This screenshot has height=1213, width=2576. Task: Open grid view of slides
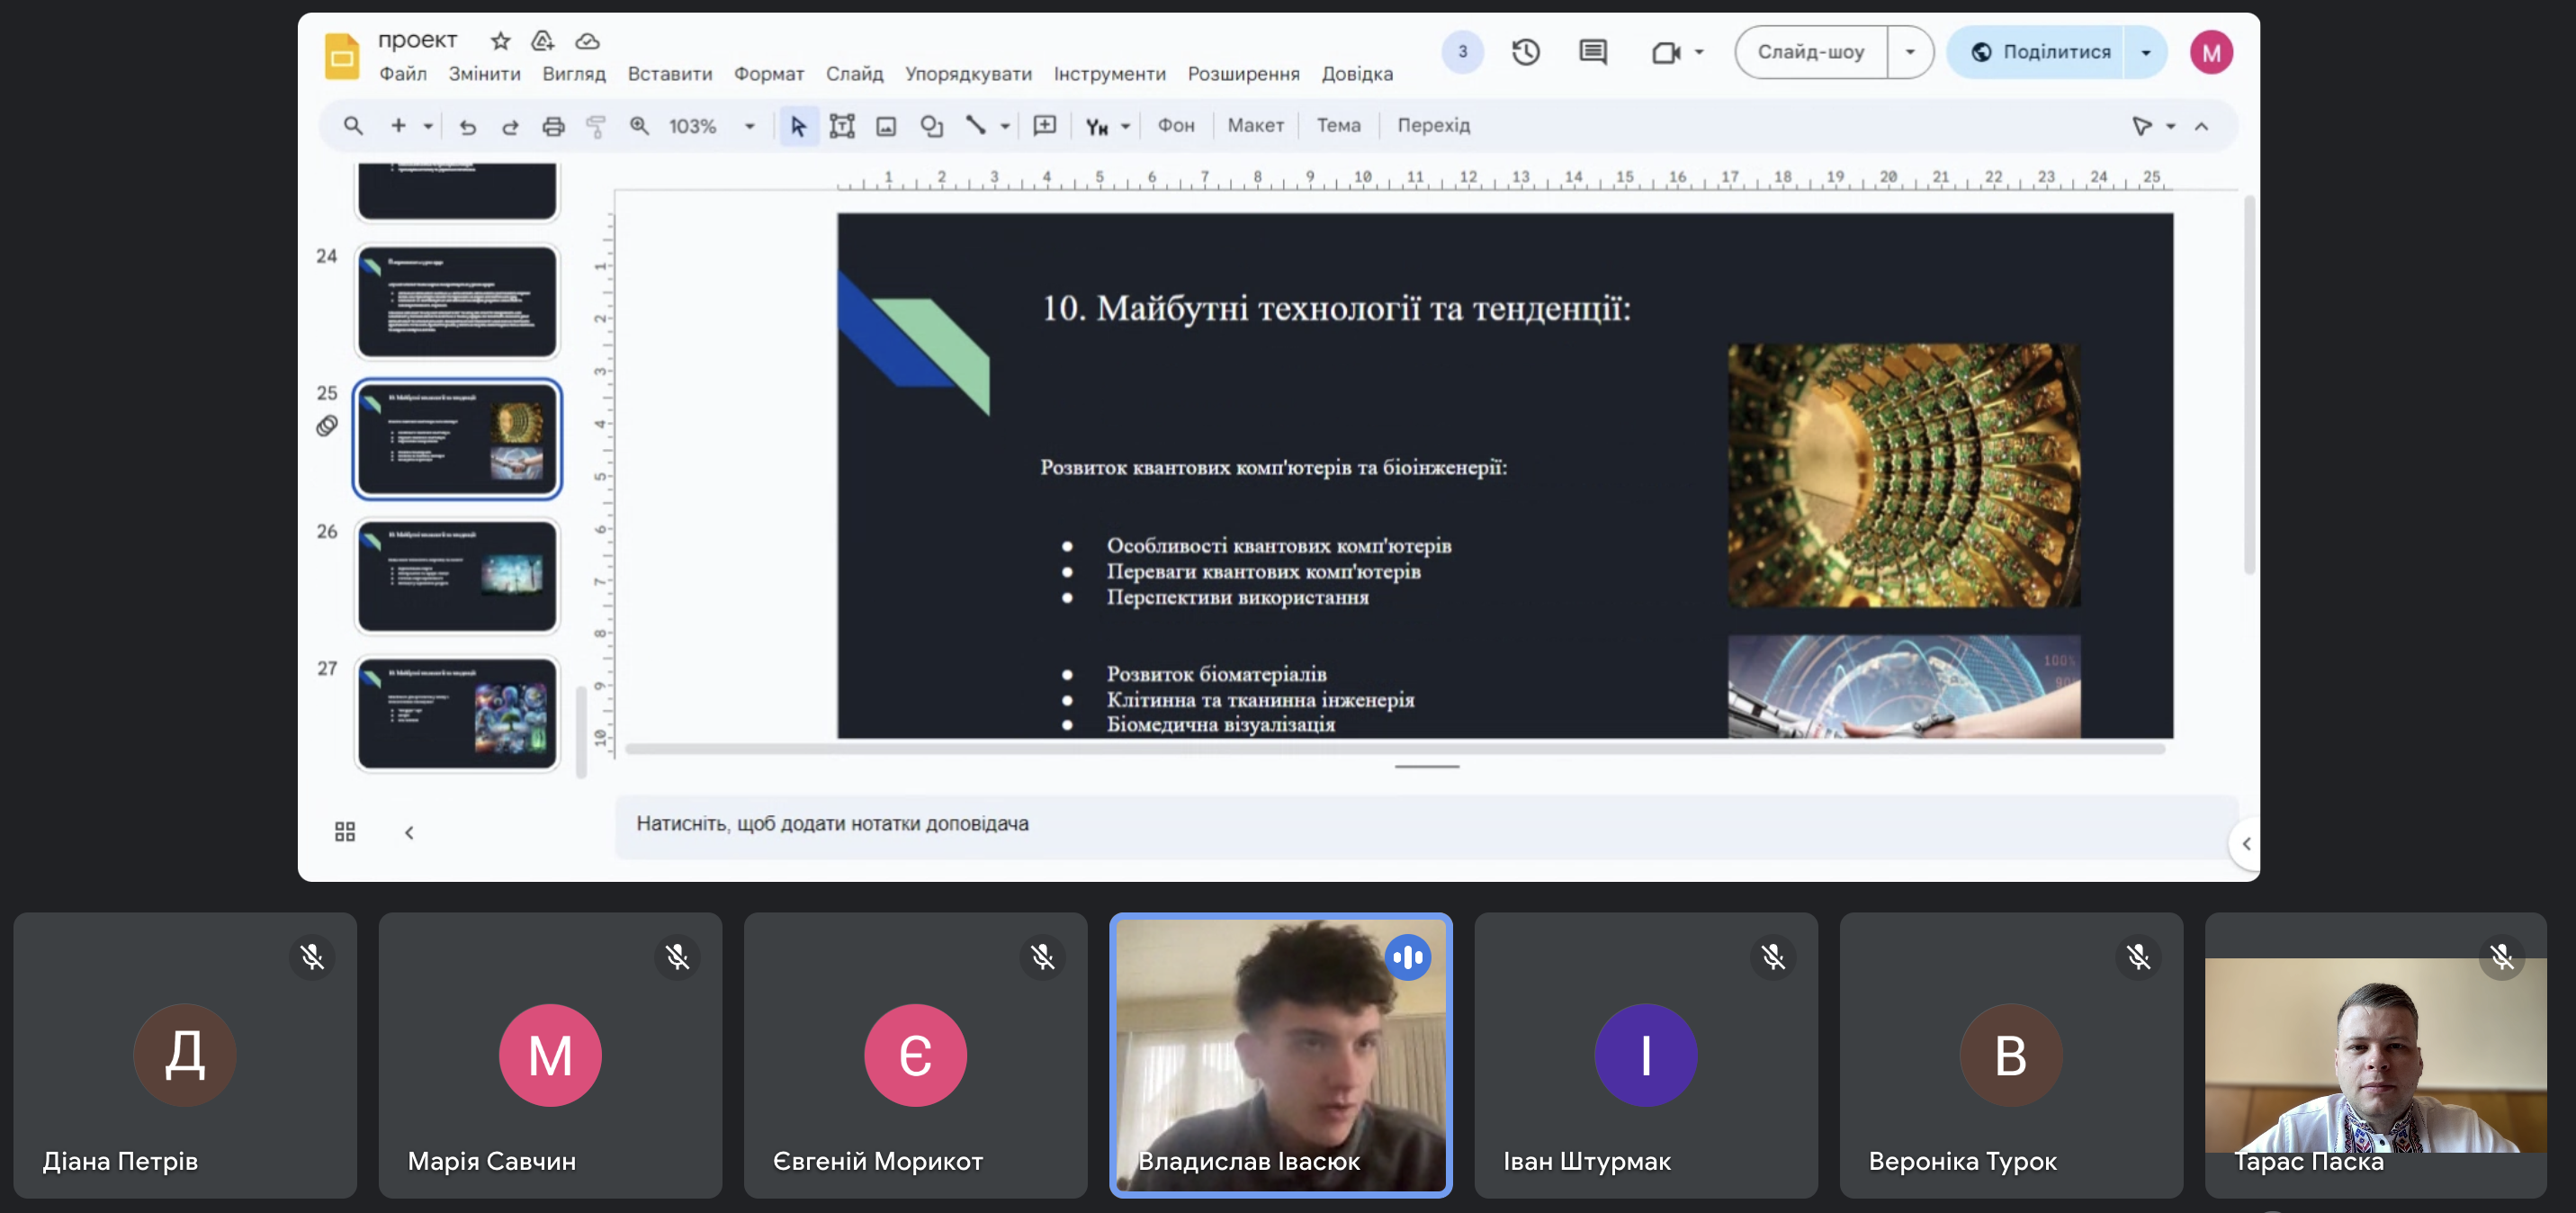tap(345, 832)
